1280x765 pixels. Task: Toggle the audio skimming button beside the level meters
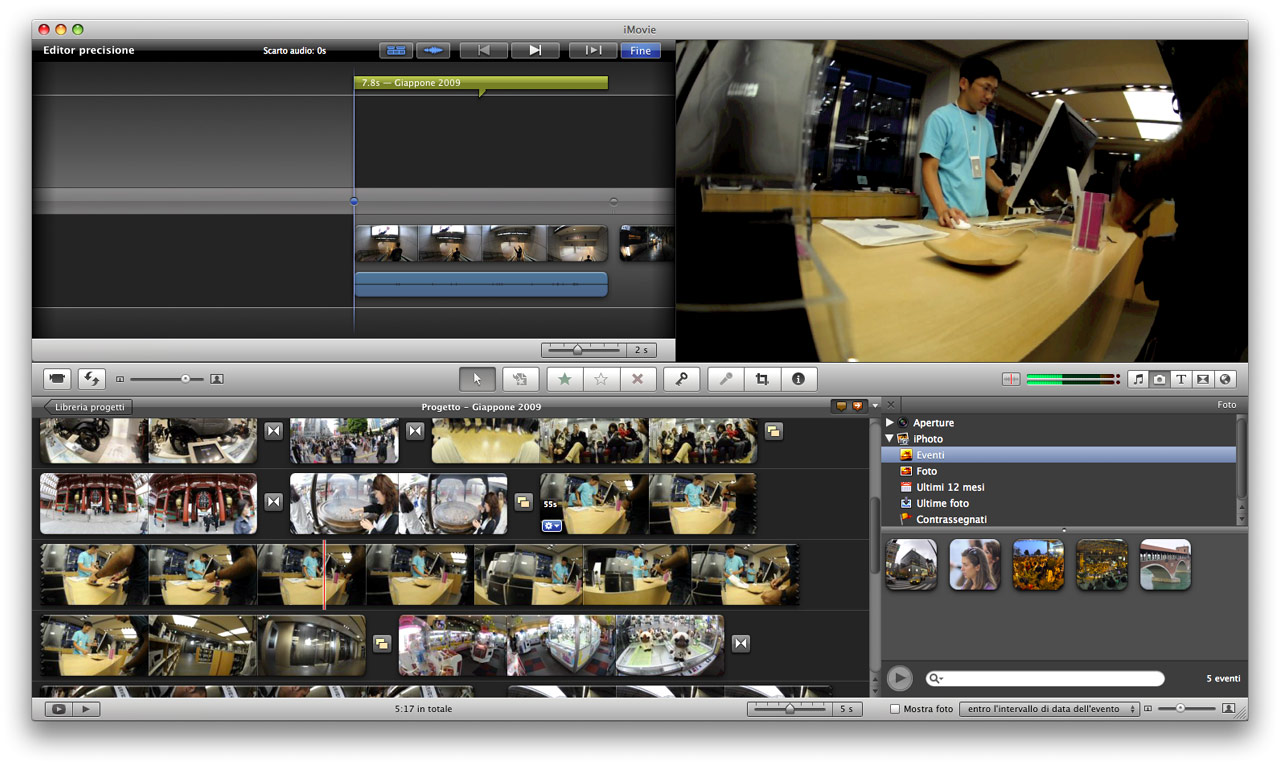point(1011,379)
